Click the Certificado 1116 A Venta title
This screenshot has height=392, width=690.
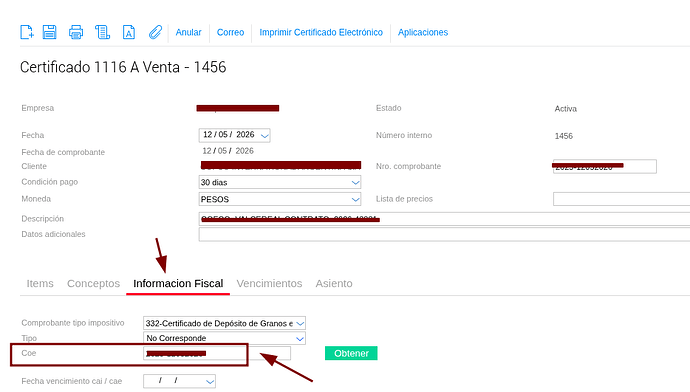click(123, 67)
